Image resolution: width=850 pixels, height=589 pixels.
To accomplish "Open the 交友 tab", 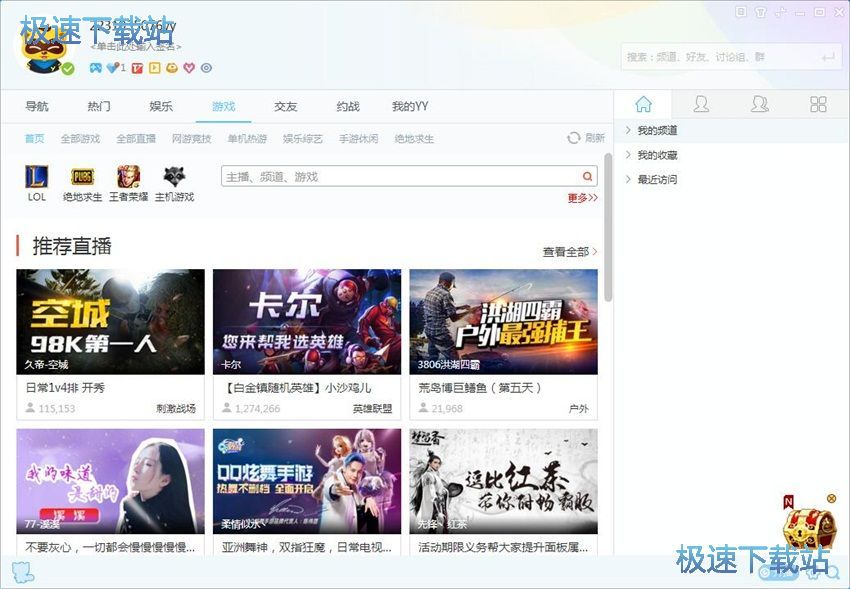I will tap(286, 106).
